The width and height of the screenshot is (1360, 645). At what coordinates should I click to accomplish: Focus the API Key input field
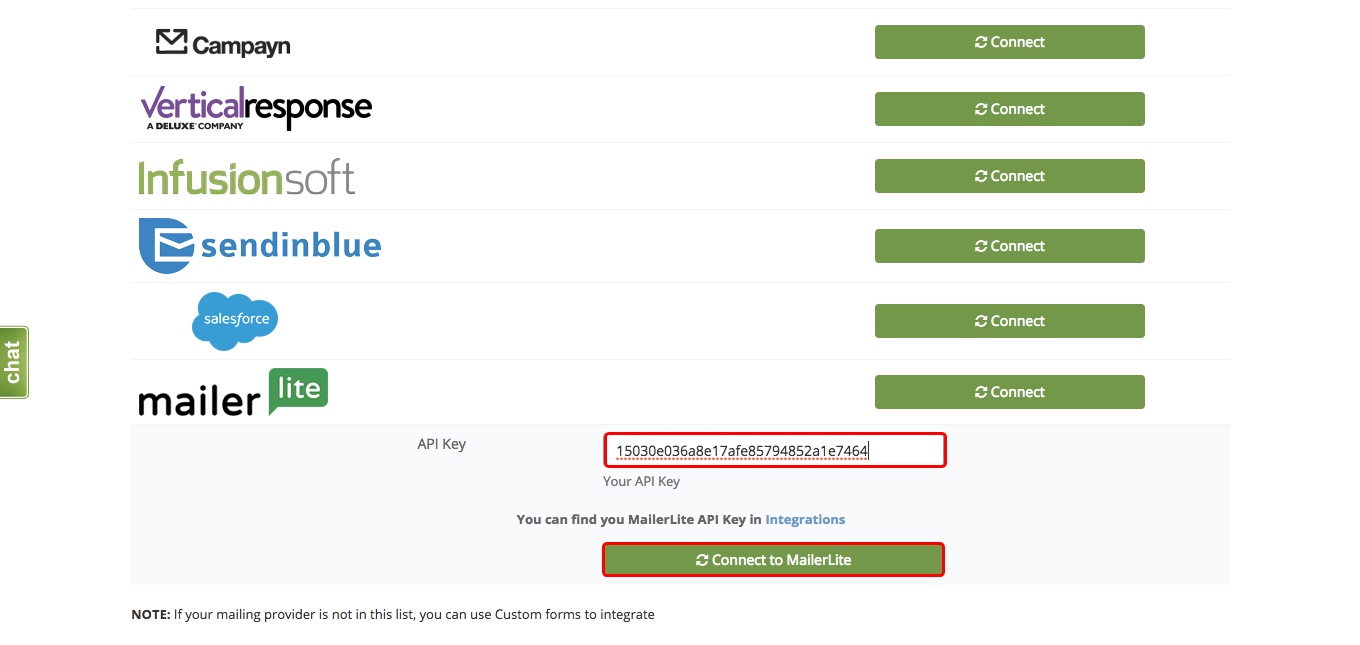[775, 450]
